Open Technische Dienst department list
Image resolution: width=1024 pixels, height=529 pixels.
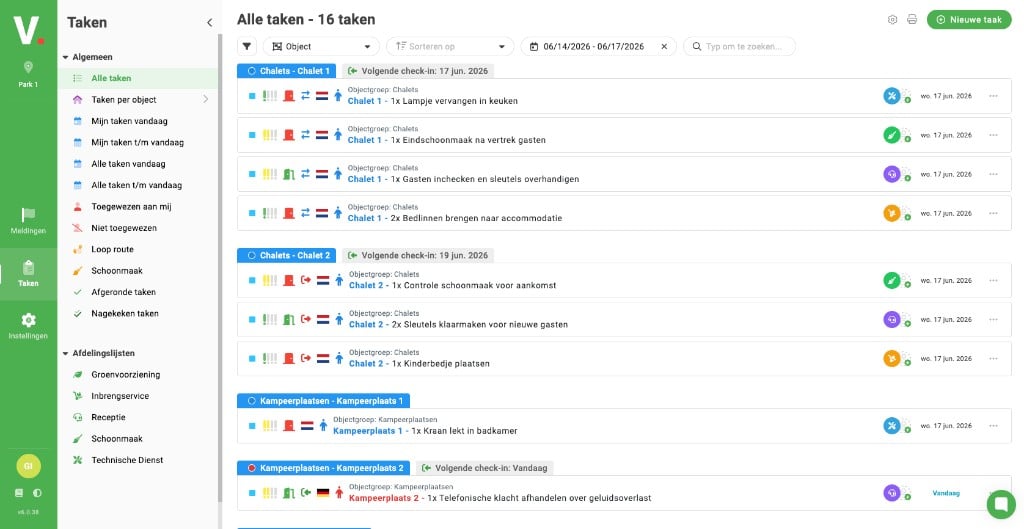[127, 460]
